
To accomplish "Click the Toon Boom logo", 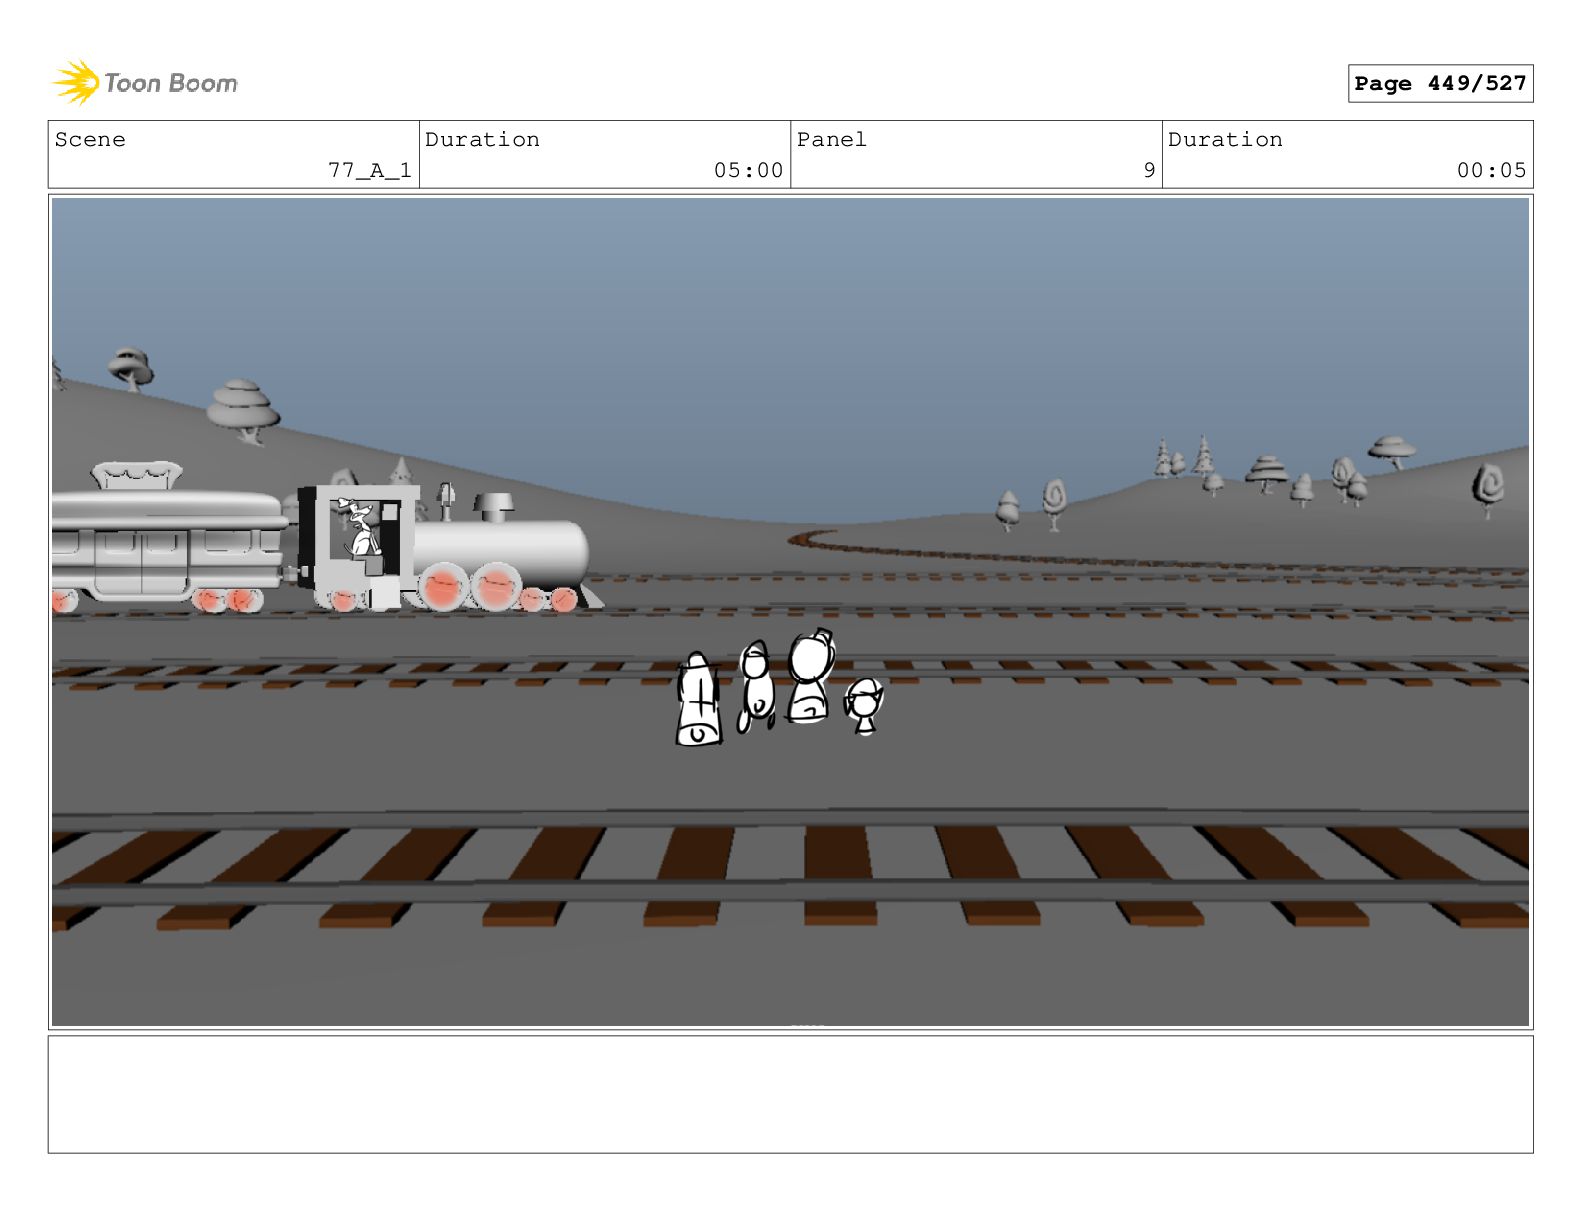I will pyautogui.click(x=145, y=83).
